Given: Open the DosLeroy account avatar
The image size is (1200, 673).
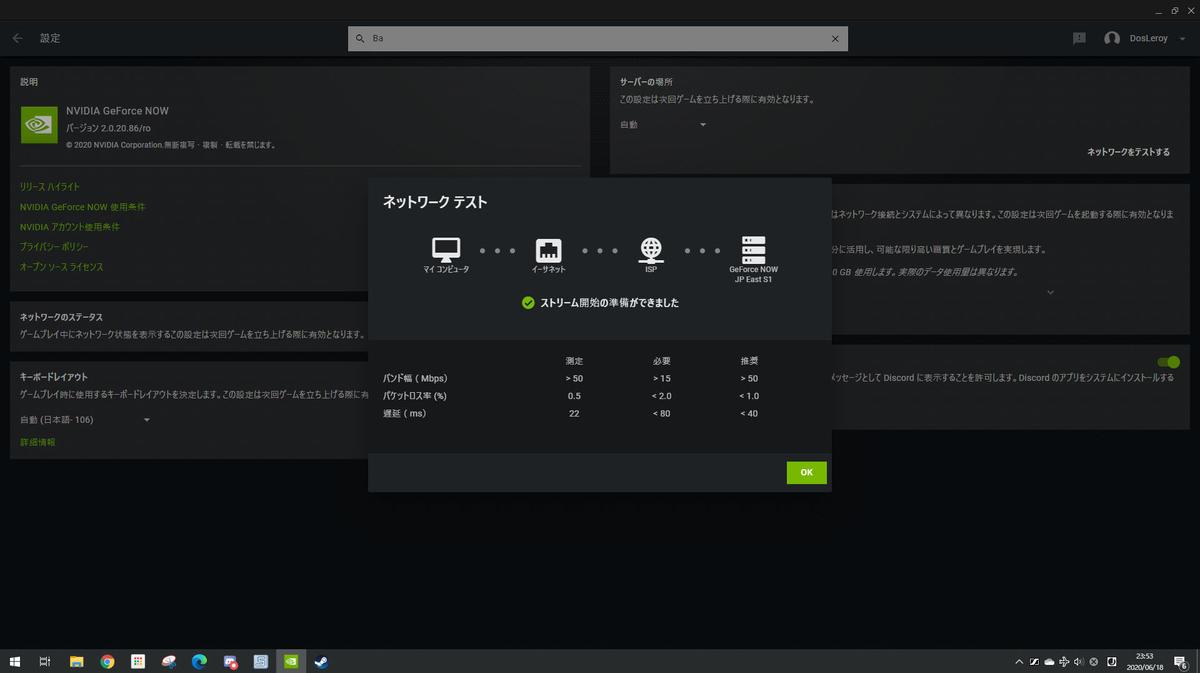Looking at the screenshot, I should click(1112, 38).
